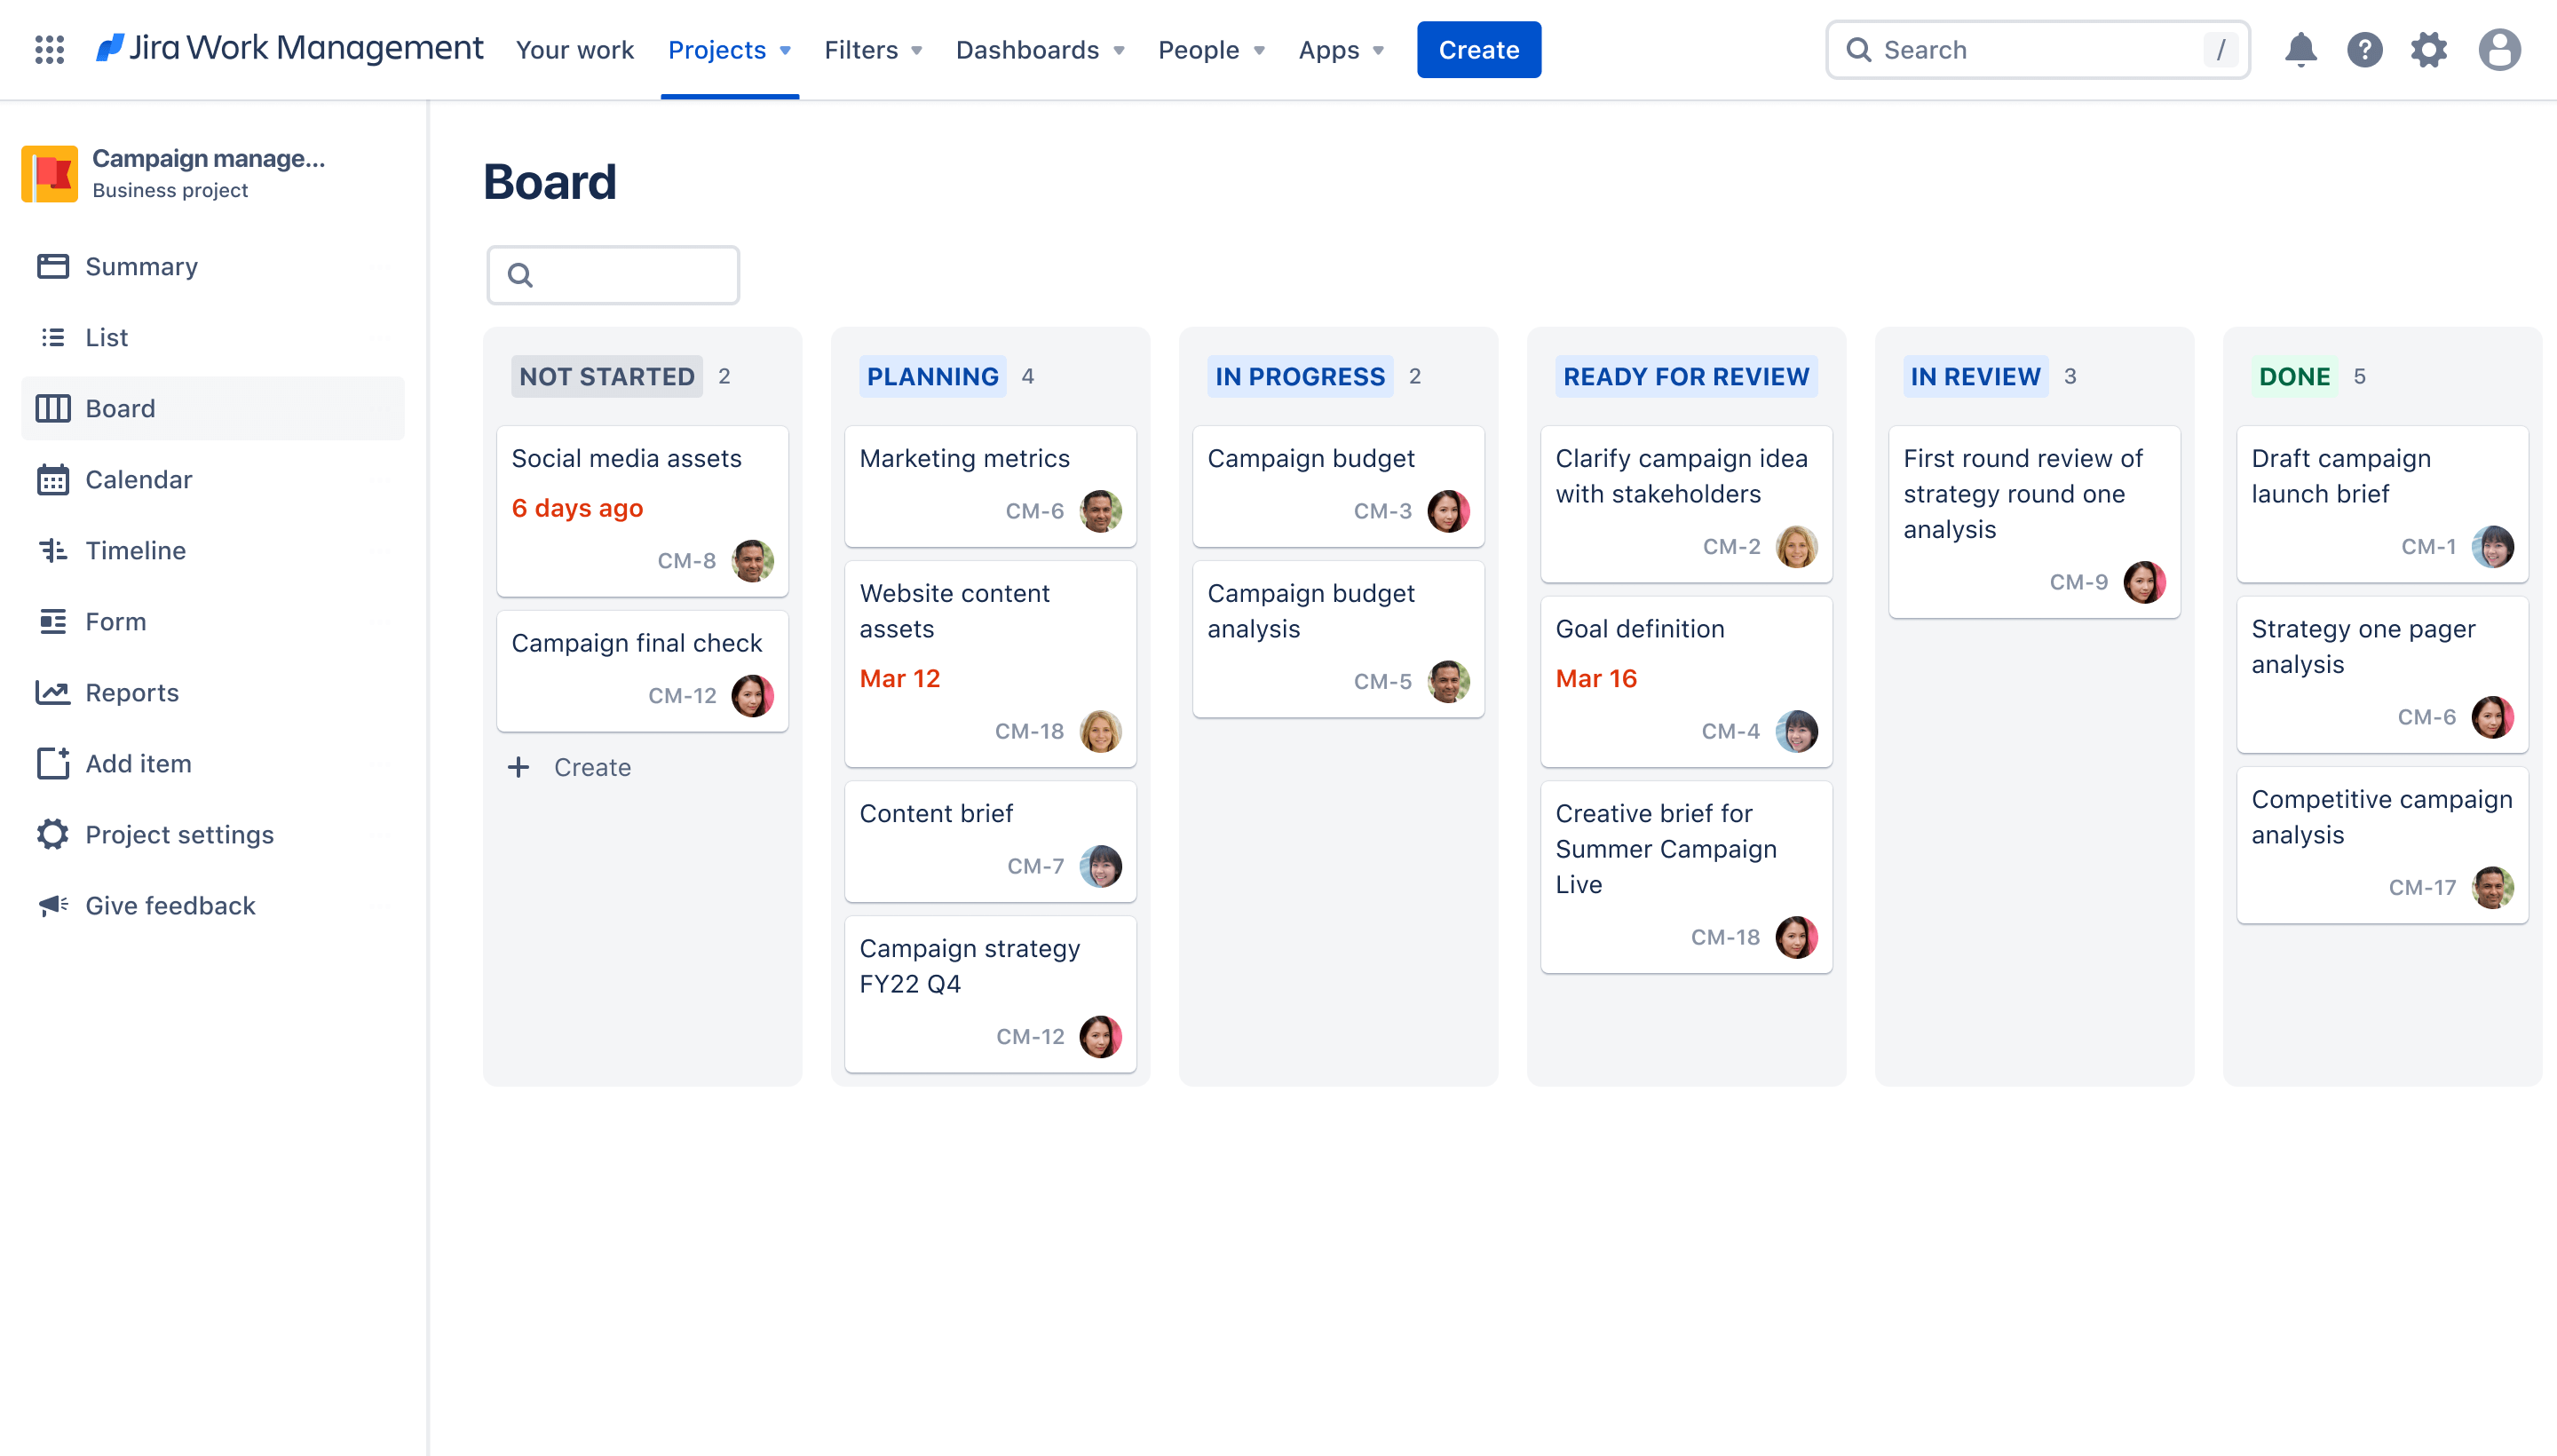Screen dimensions: 2557x1456
Task: Navigate to Timeline view
Action: pos(135,550)
